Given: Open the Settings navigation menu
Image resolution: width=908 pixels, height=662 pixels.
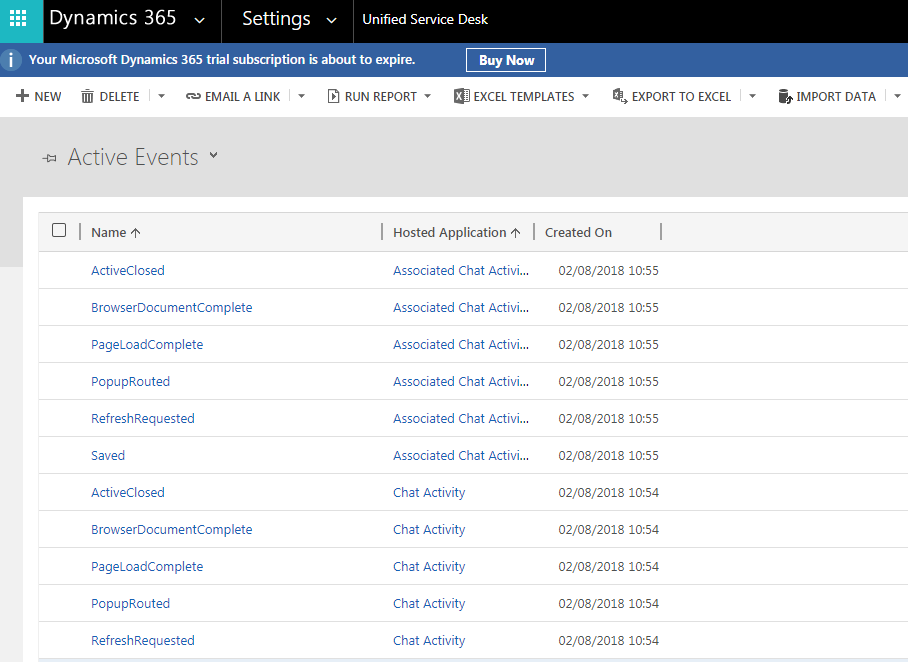Looking at the screenshot, I should pos(276,19).
